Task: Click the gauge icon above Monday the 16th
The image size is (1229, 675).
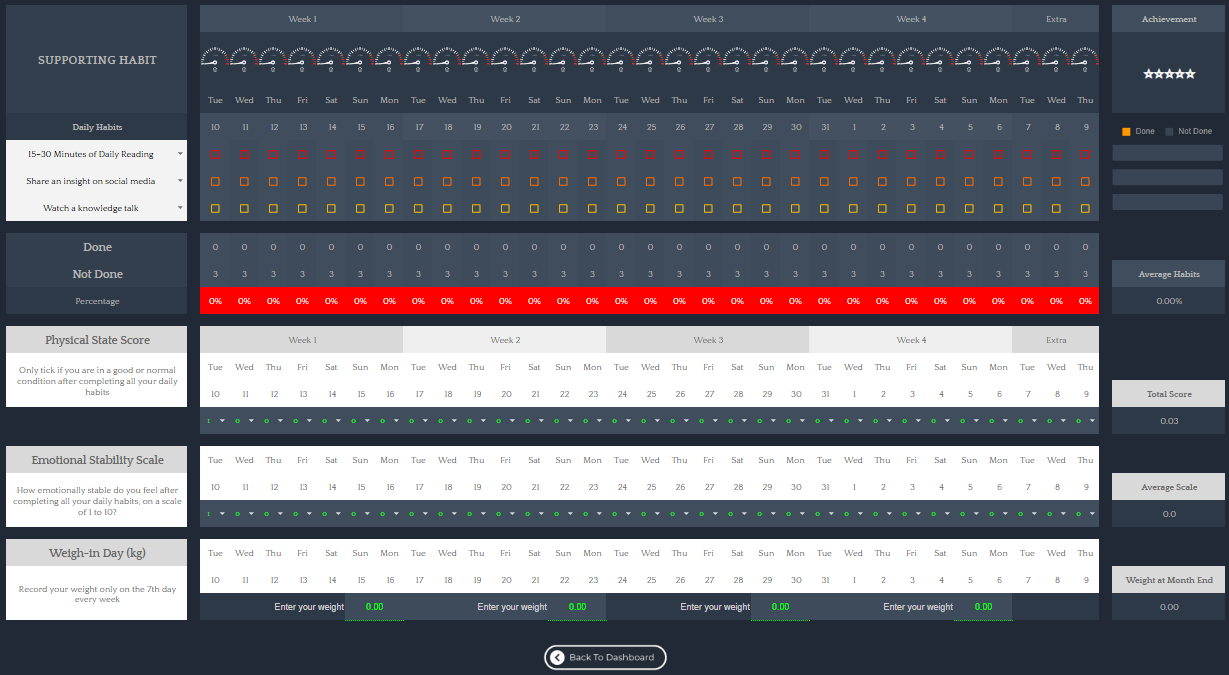Action: pyautogui.click(x=389, y=60)
